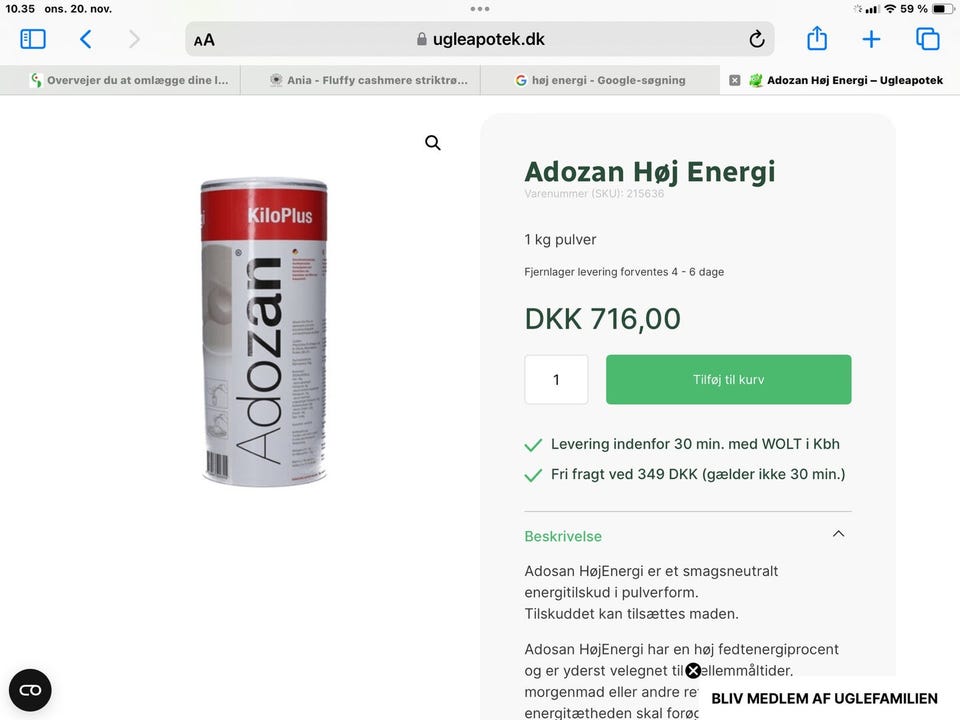Switch to the høj energi Google-søgning tab
Image resolution: width=960 pixels, height=720 pixels.
[600, 80]
